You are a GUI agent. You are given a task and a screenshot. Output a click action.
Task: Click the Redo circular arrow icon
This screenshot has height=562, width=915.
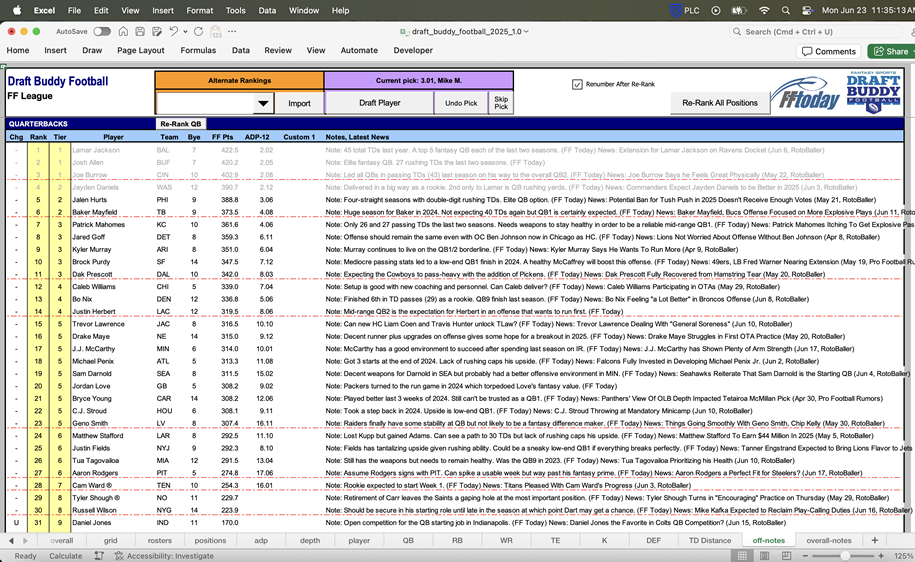click(x=198, y=32)
